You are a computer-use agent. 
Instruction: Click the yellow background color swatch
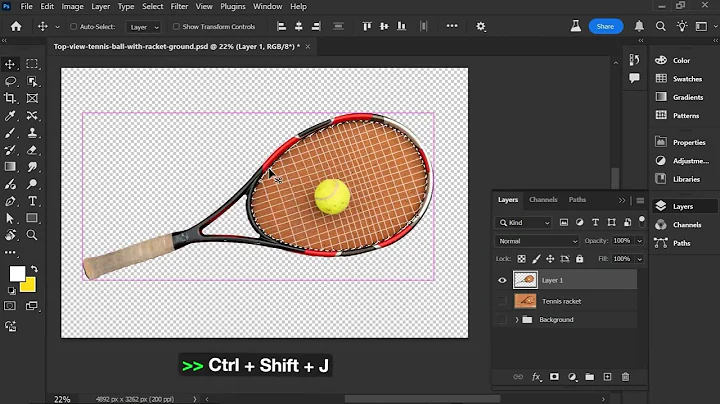pyautogui.click(x=29, y=286)
